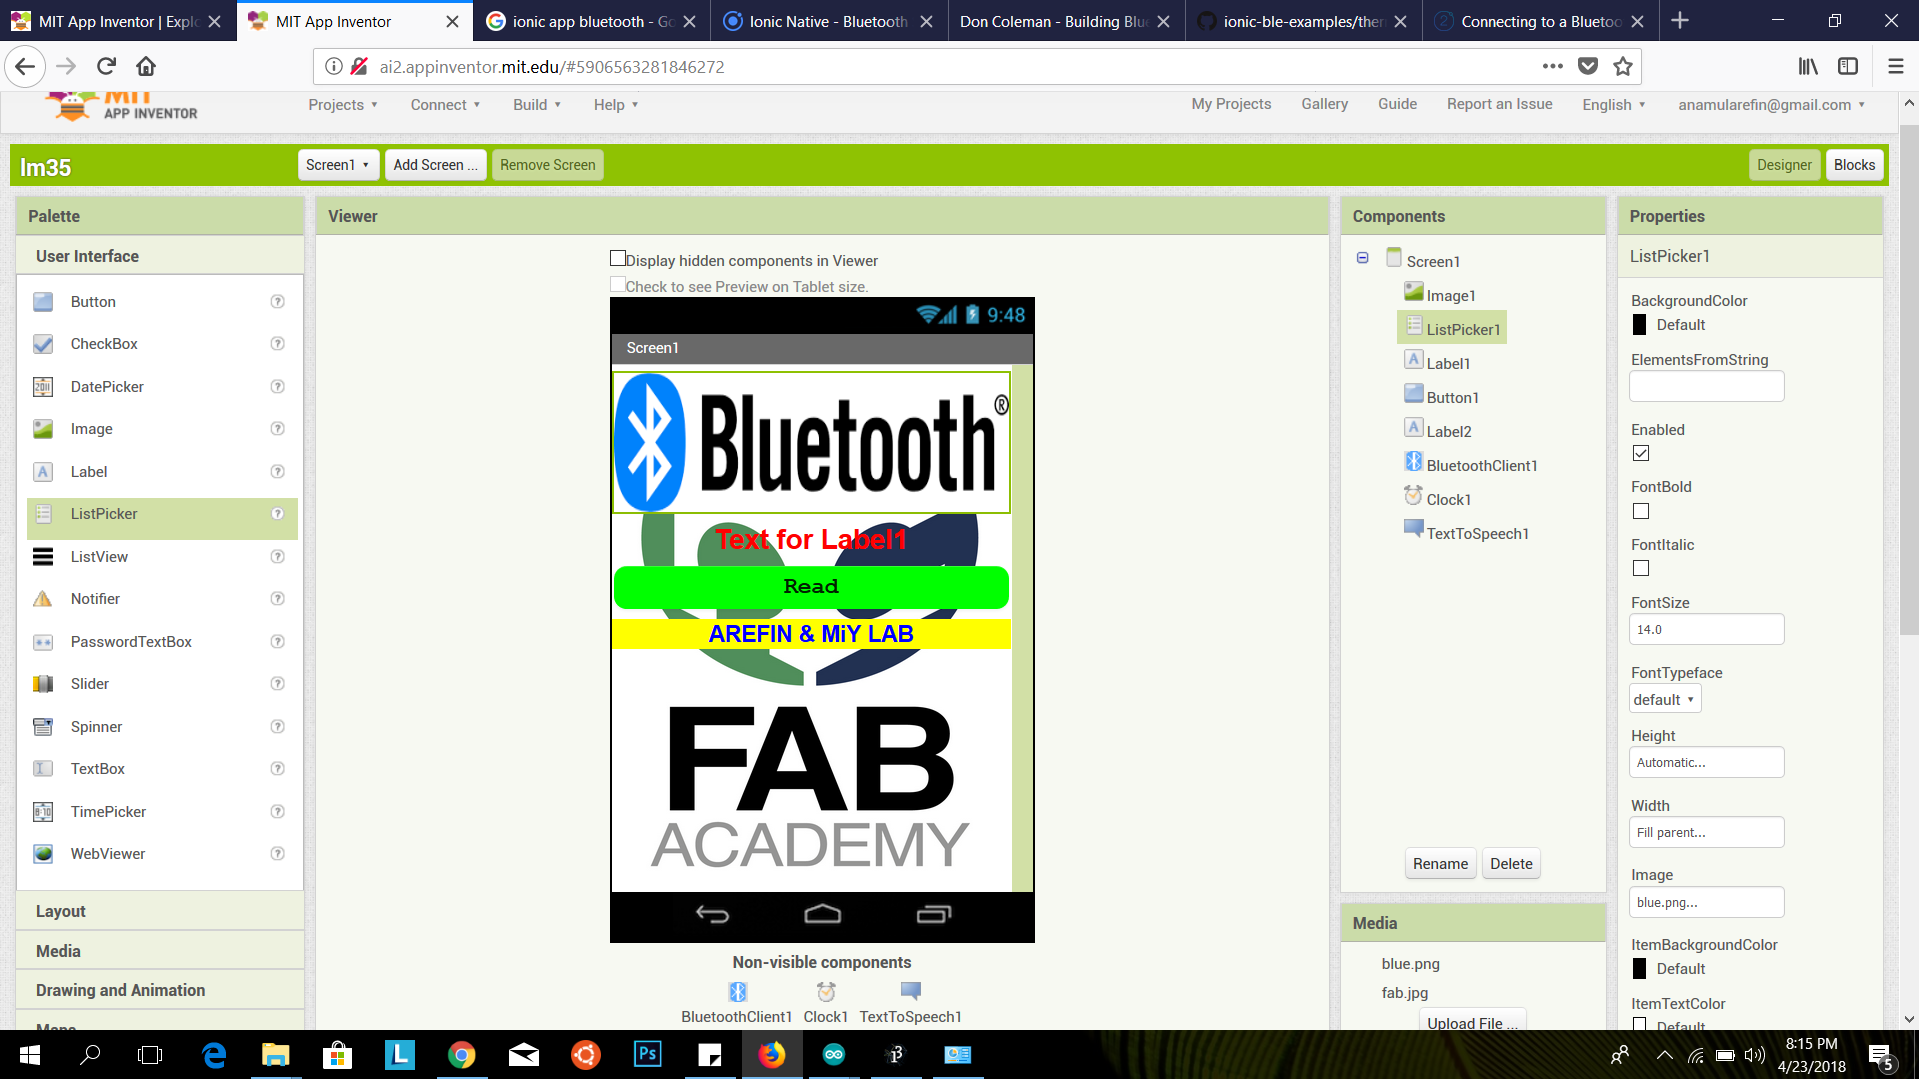
Task: Show help for the Button component
Action: click(278, 302)
